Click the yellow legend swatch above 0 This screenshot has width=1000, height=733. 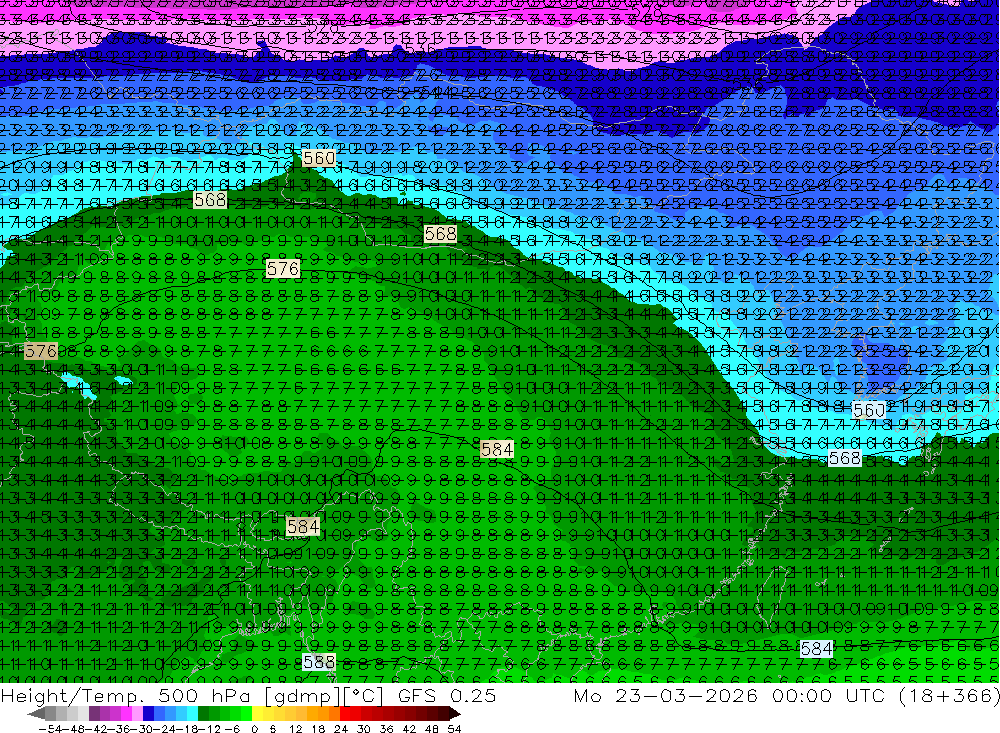[x=258, y=714]
